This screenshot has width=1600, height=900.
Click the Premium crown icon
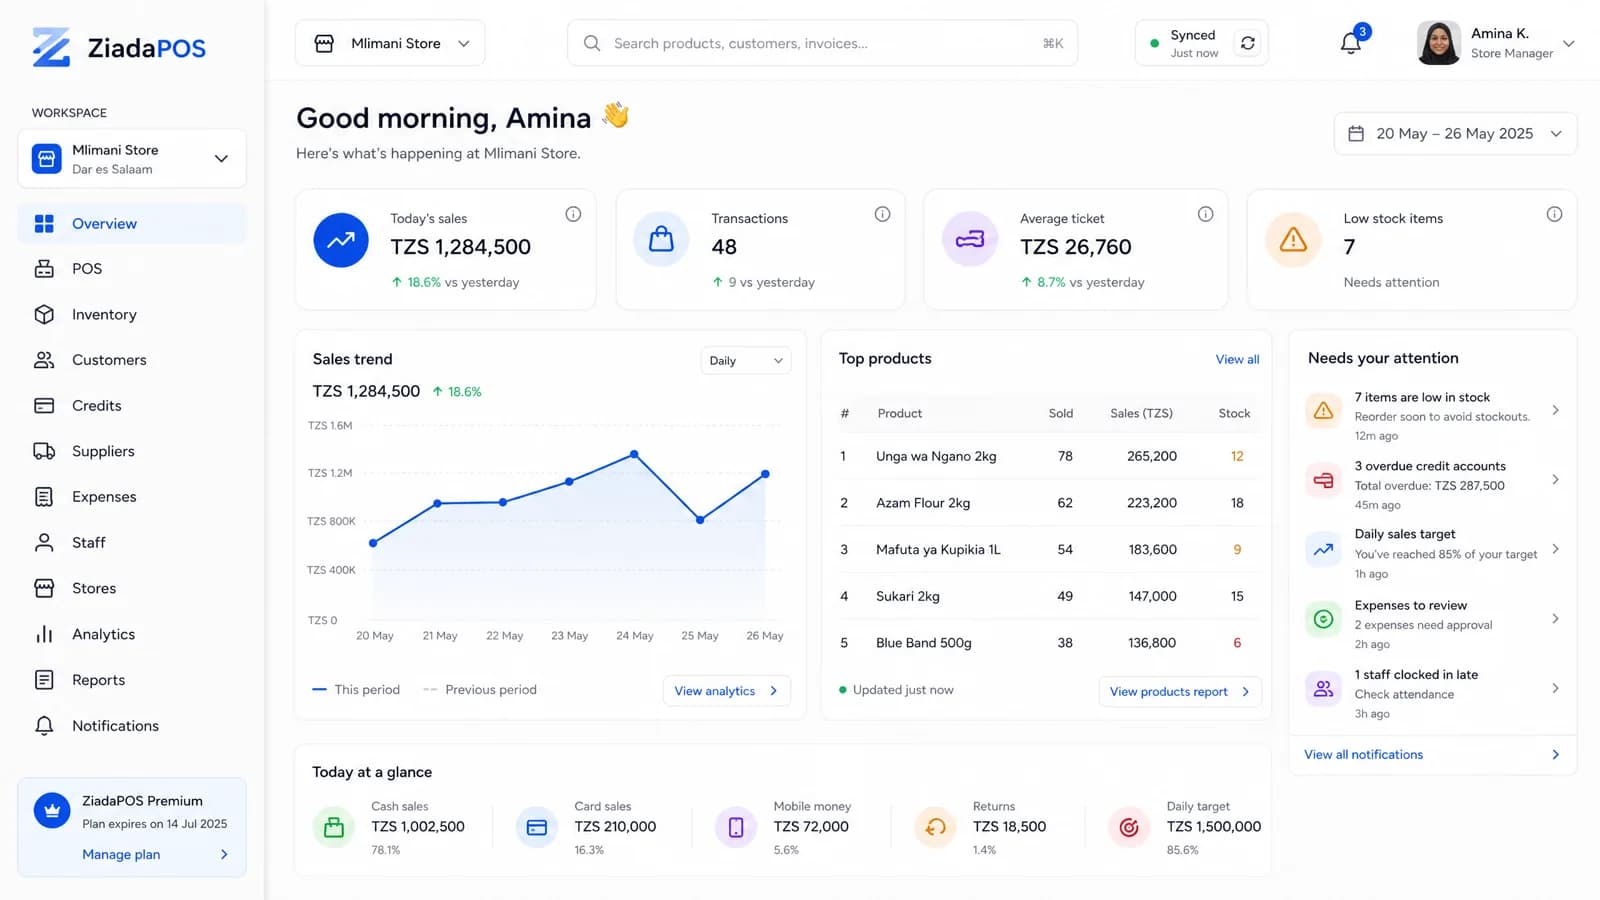[52, 811]
